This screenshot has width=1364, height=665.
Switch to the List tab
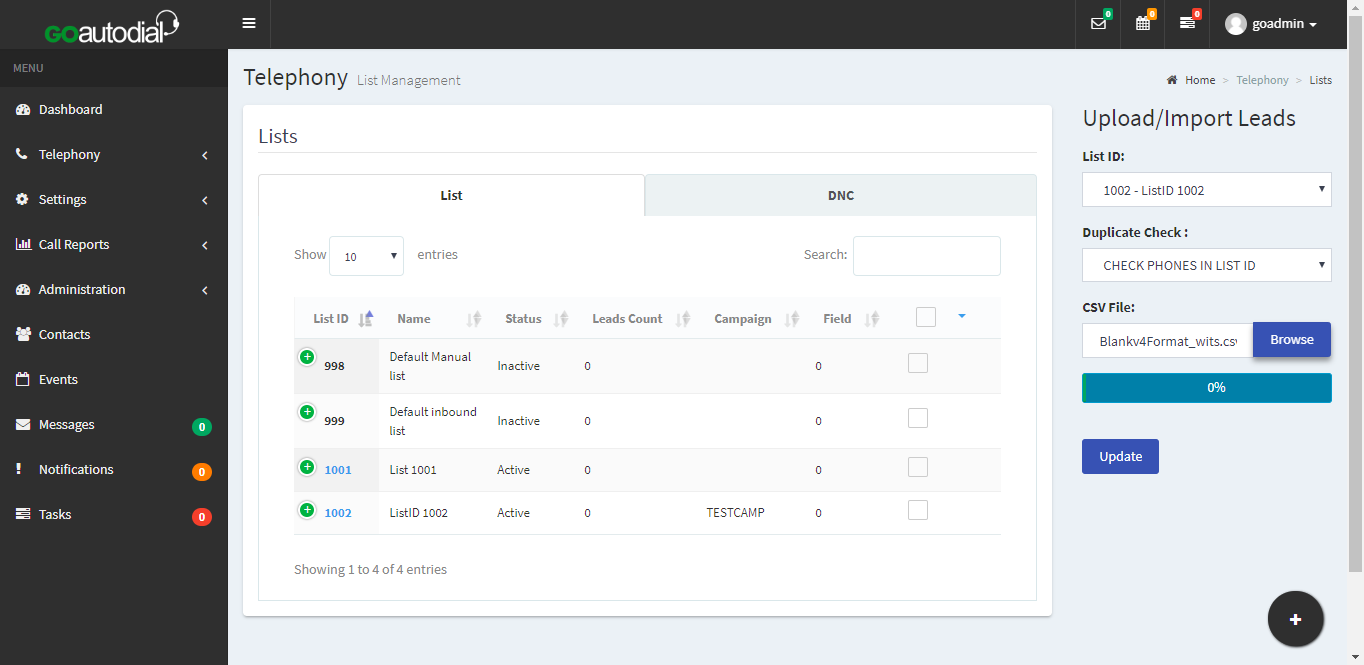452,195
